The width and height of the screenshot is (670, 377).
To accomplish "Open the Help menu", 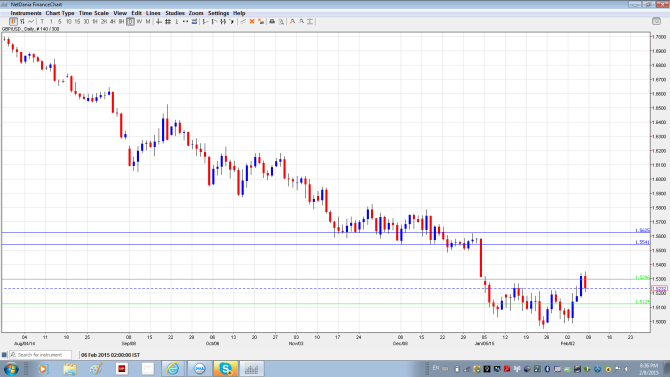I will [x=239, y=13].
